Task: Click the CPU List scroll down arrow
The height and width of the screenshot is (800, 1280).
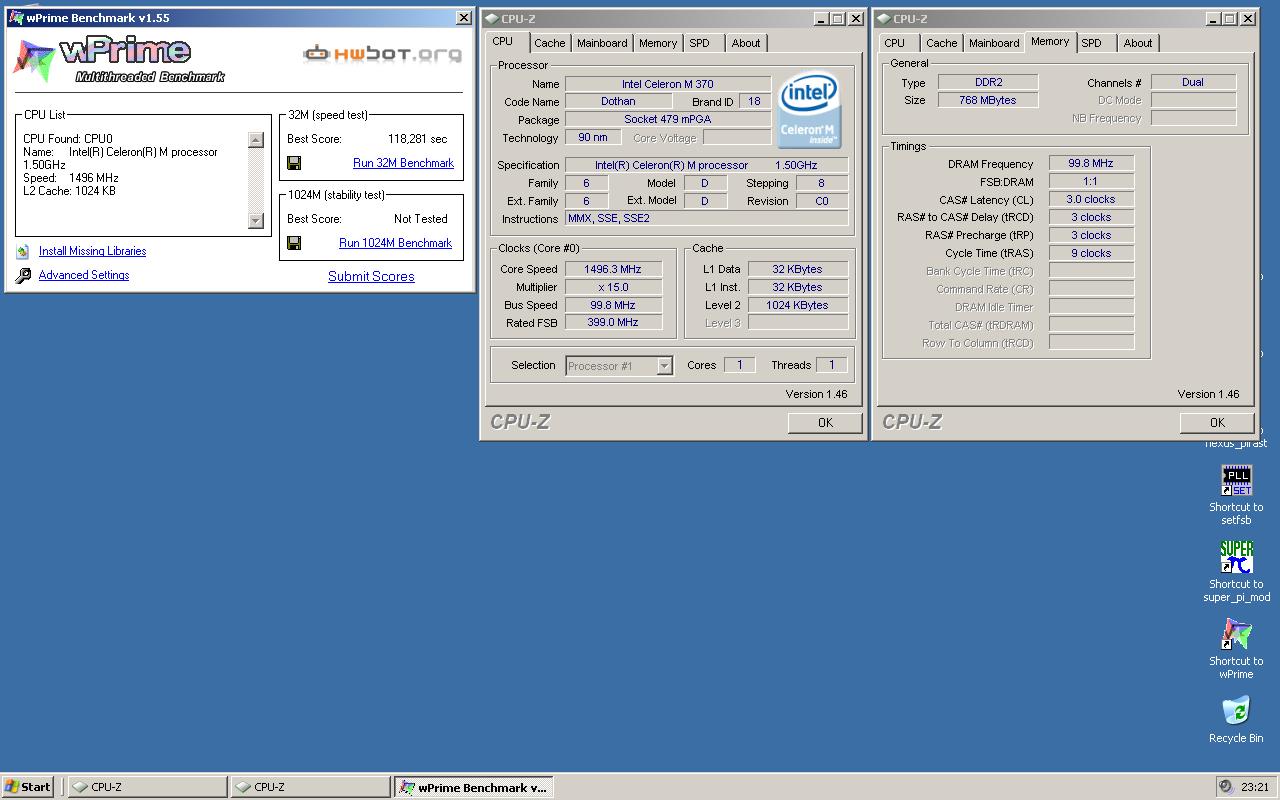Action: (256, 221)
